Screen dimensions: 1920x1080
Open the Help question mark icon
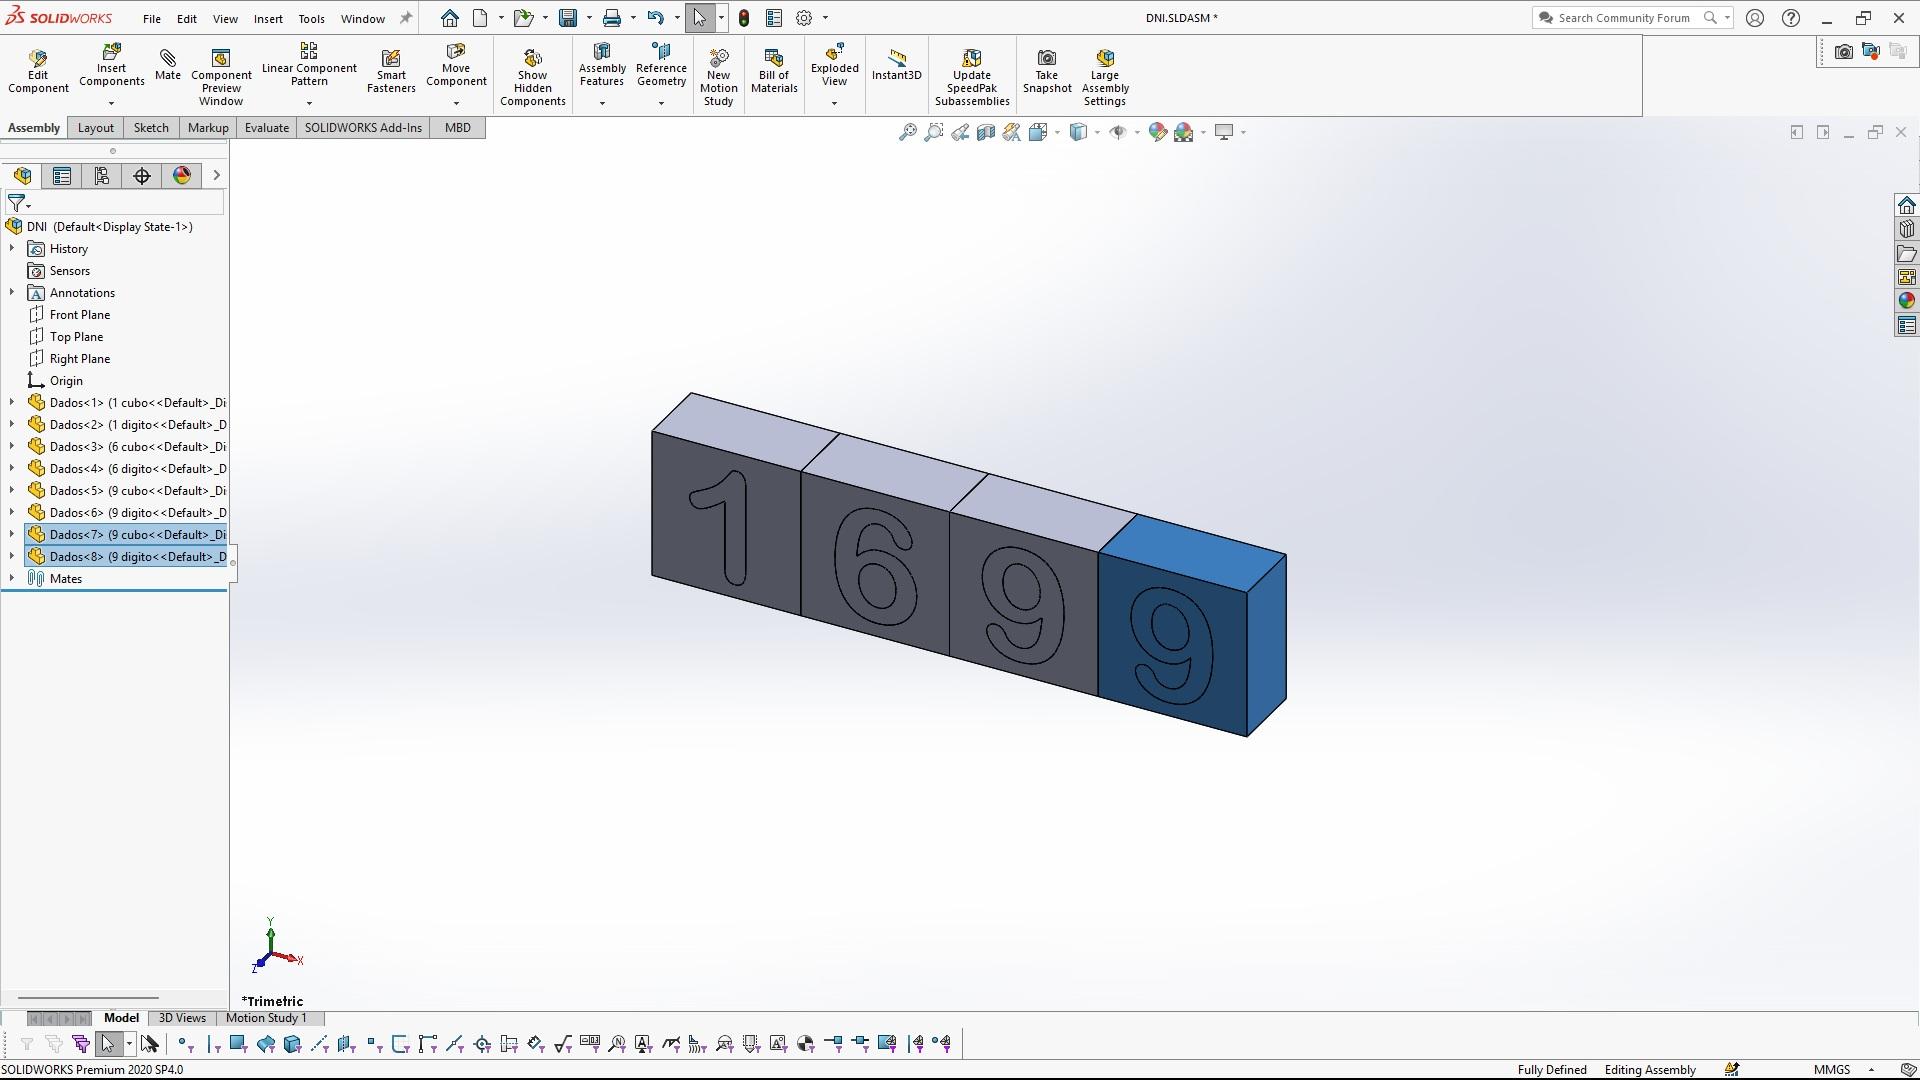coord(1791,18)
